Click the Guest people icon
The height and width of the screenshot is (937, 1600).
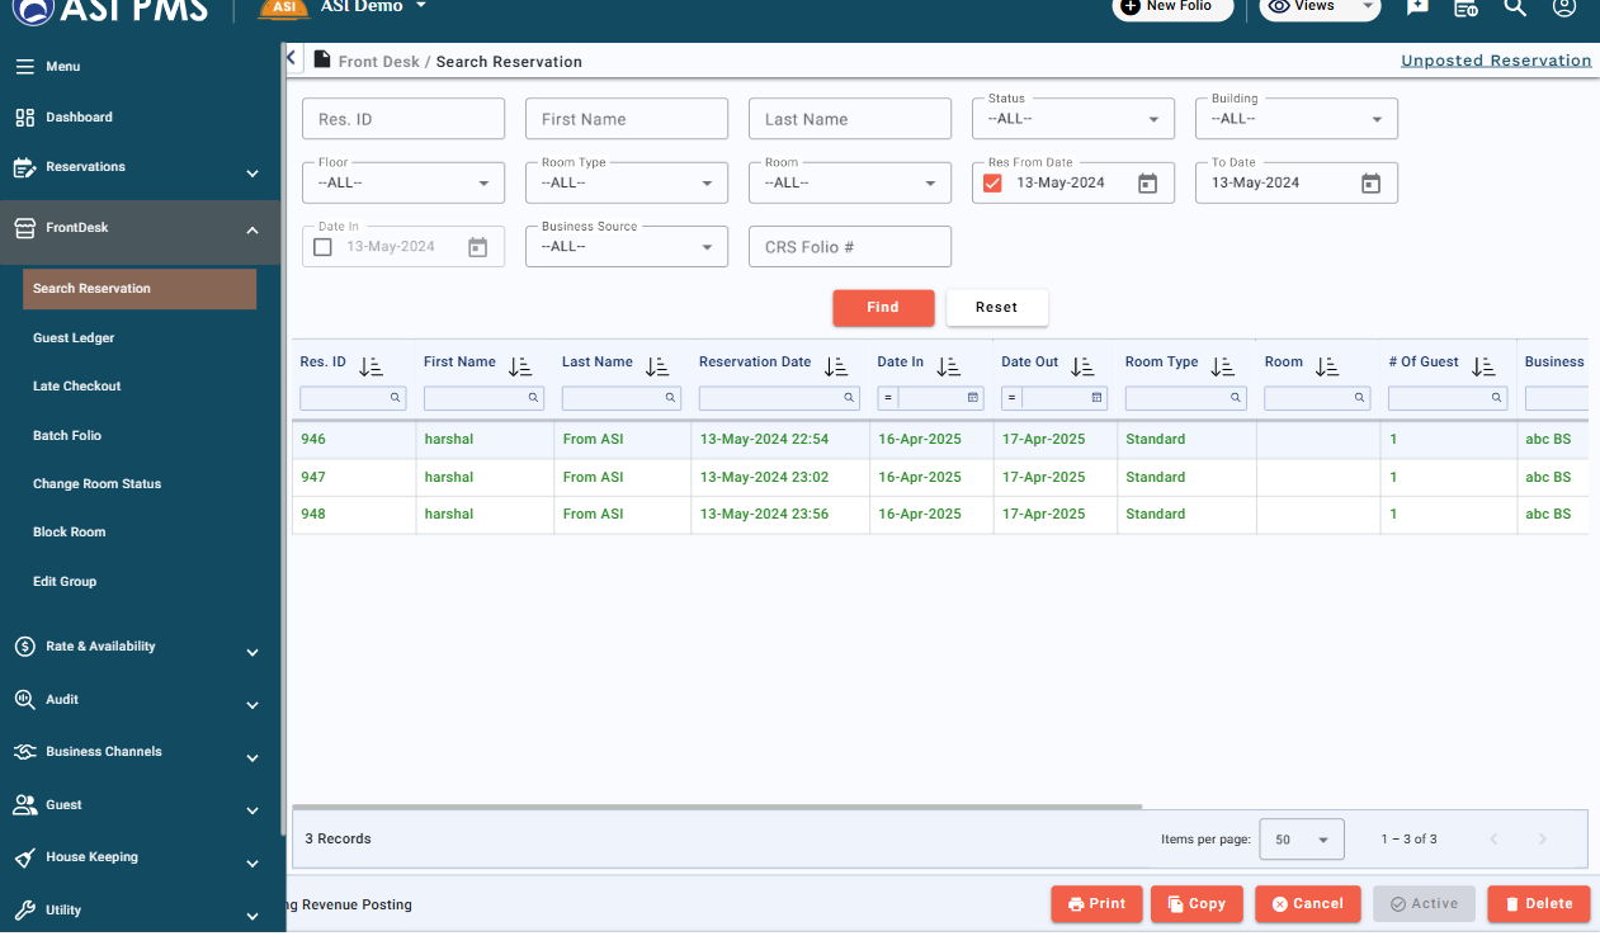tap(25, 805)
